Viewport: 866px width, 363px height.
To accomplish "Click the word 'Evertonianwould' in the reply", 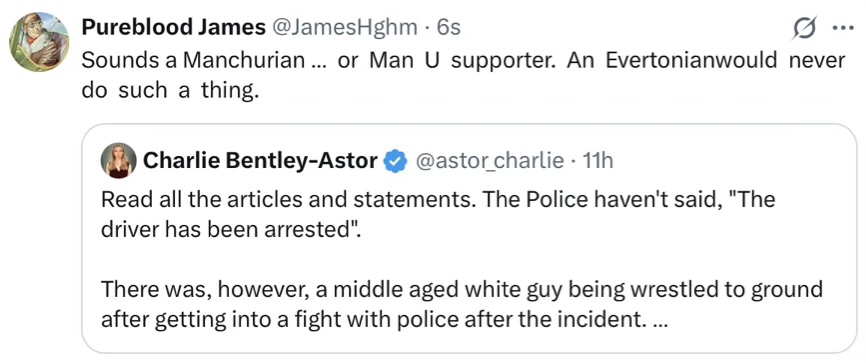I will (693, 60).
